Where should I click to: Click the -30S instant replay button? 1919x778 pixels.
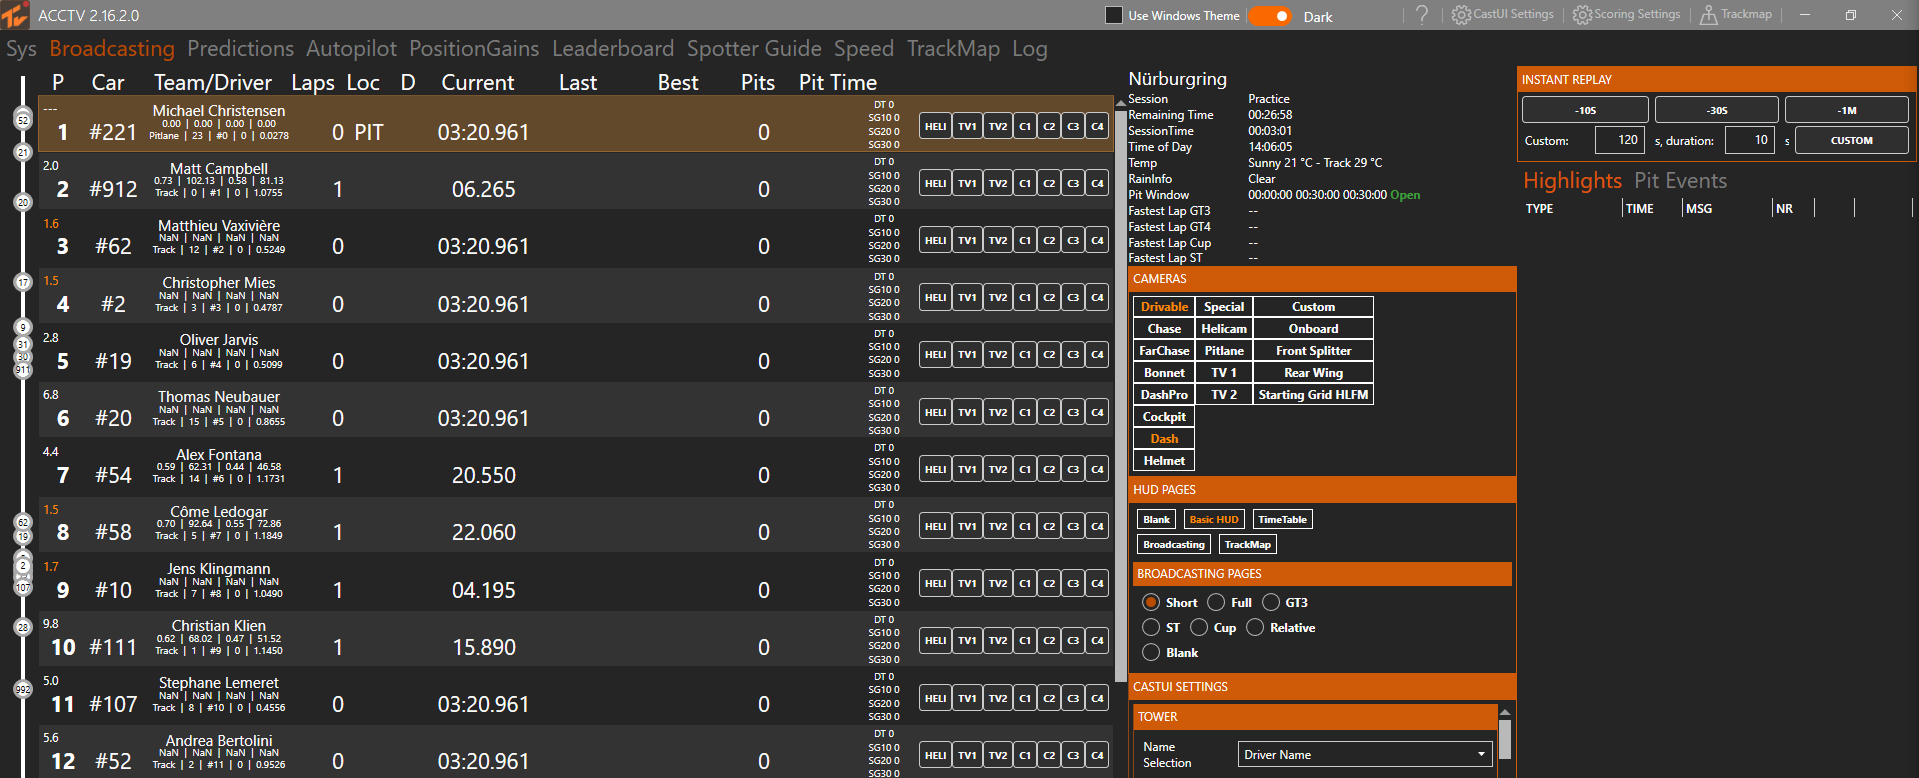pyautogui.click(x=1716, y=110)
